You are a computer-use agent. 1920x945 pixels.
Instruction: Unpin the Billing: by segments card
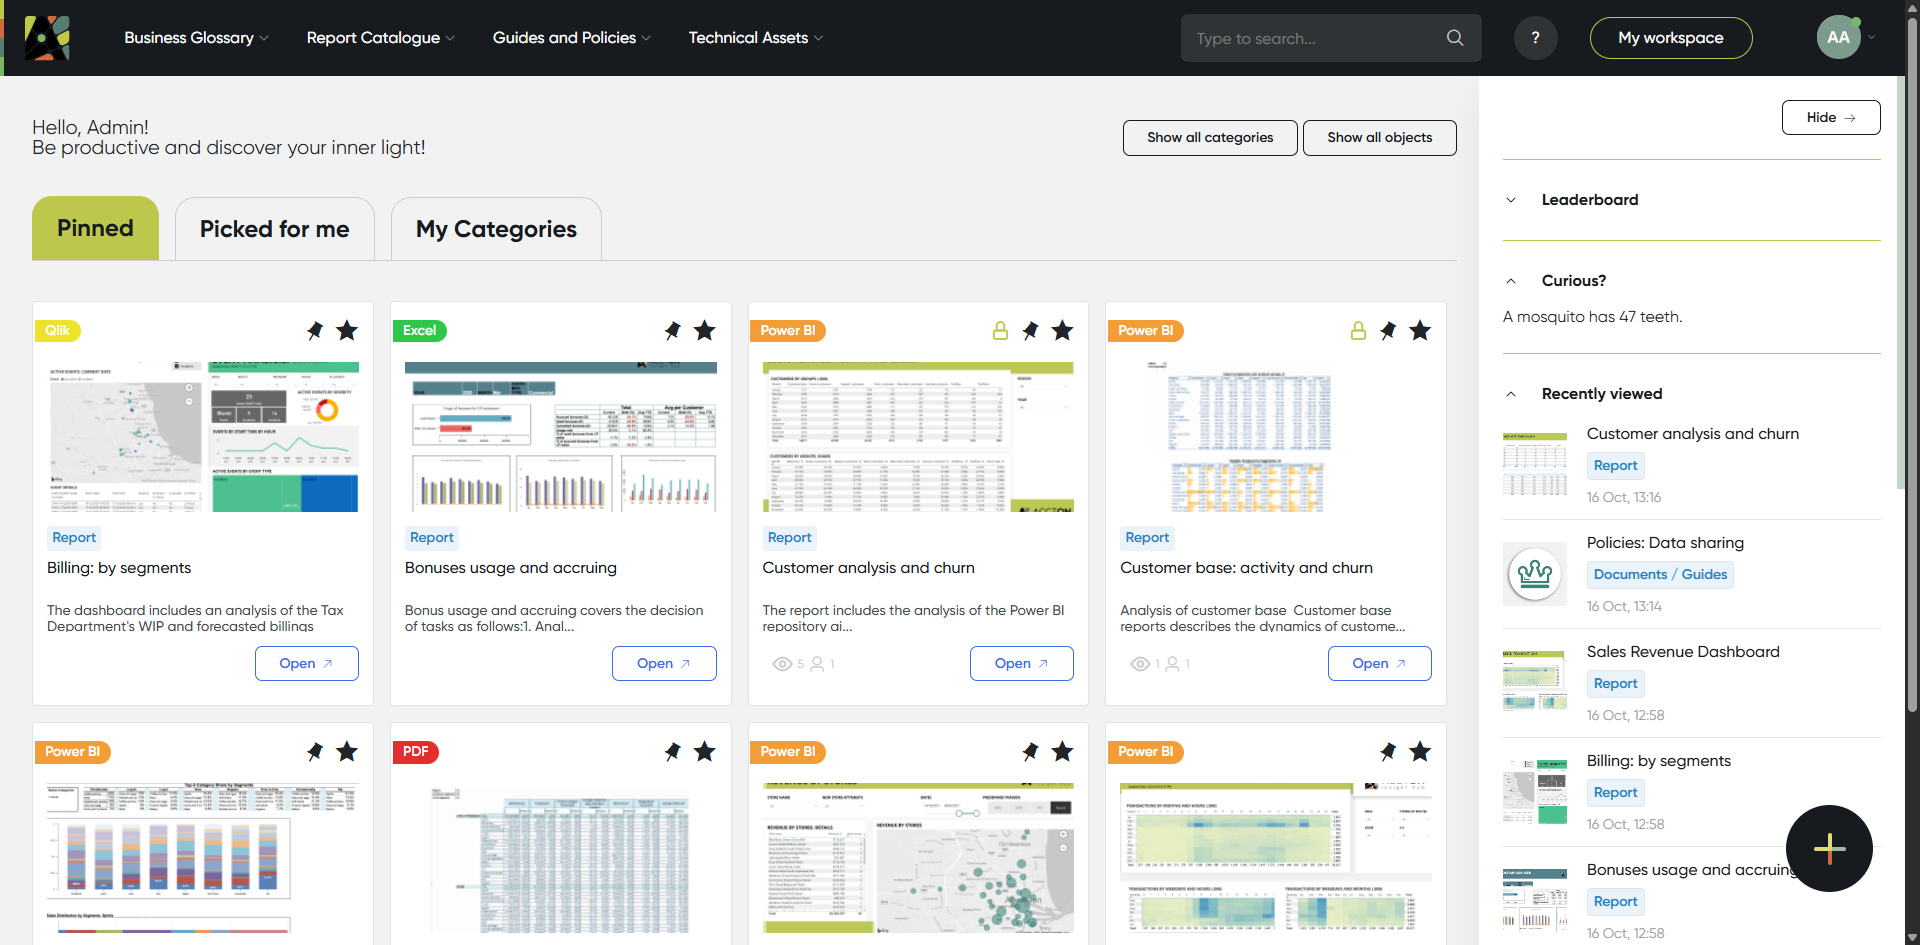pyautogui.click(x=315, y=331)
